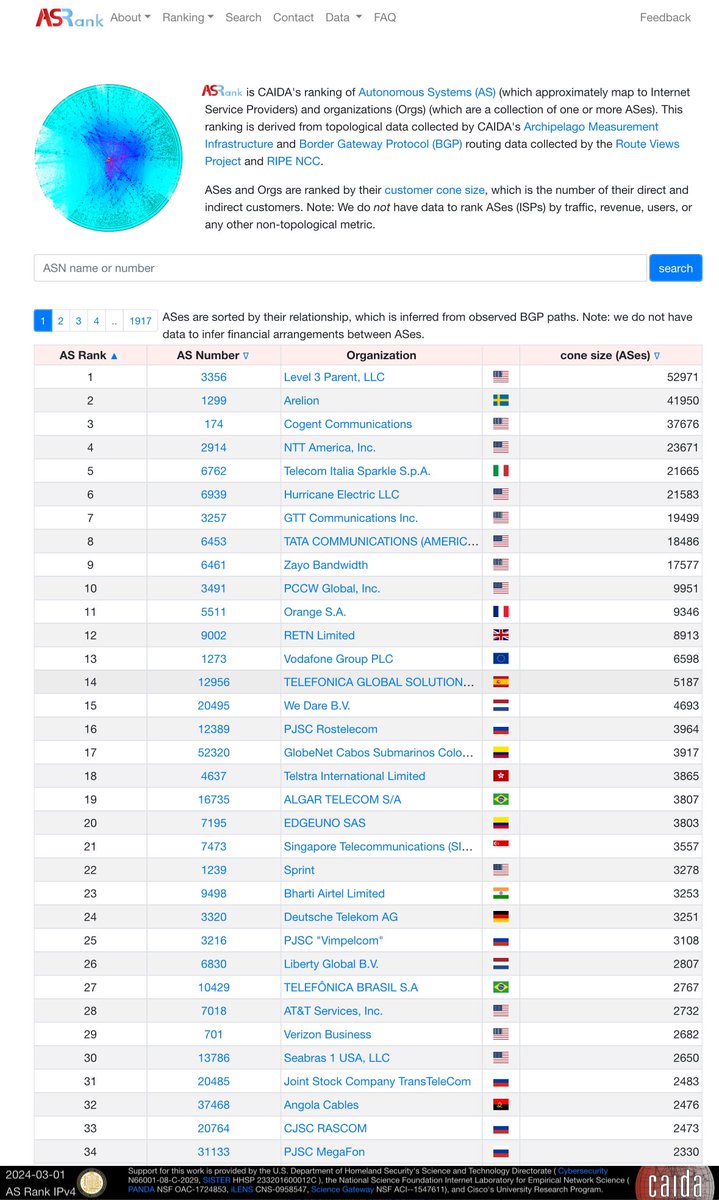Select page 1 in pagination

point(43,321)
